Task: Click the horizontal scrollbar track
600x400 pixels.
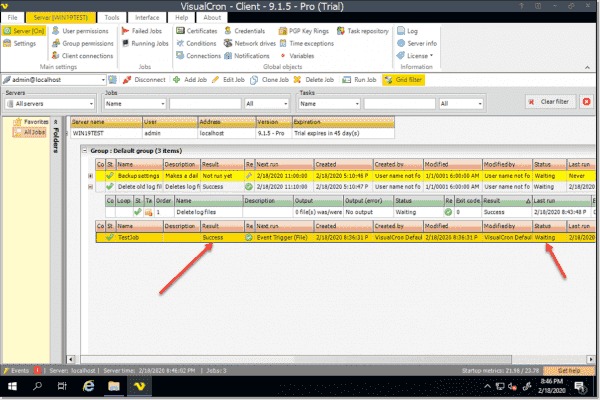Action: coord(330,359)
